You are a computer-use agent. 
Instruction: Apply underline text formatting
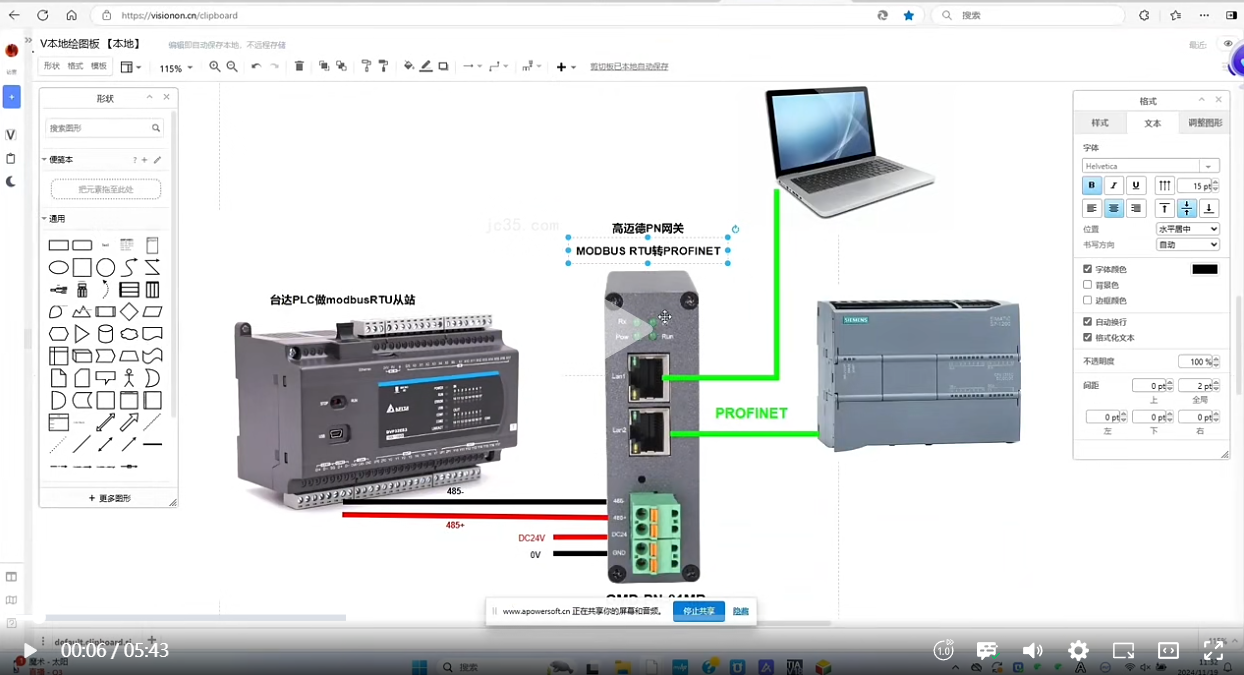tap(1136, 186)
